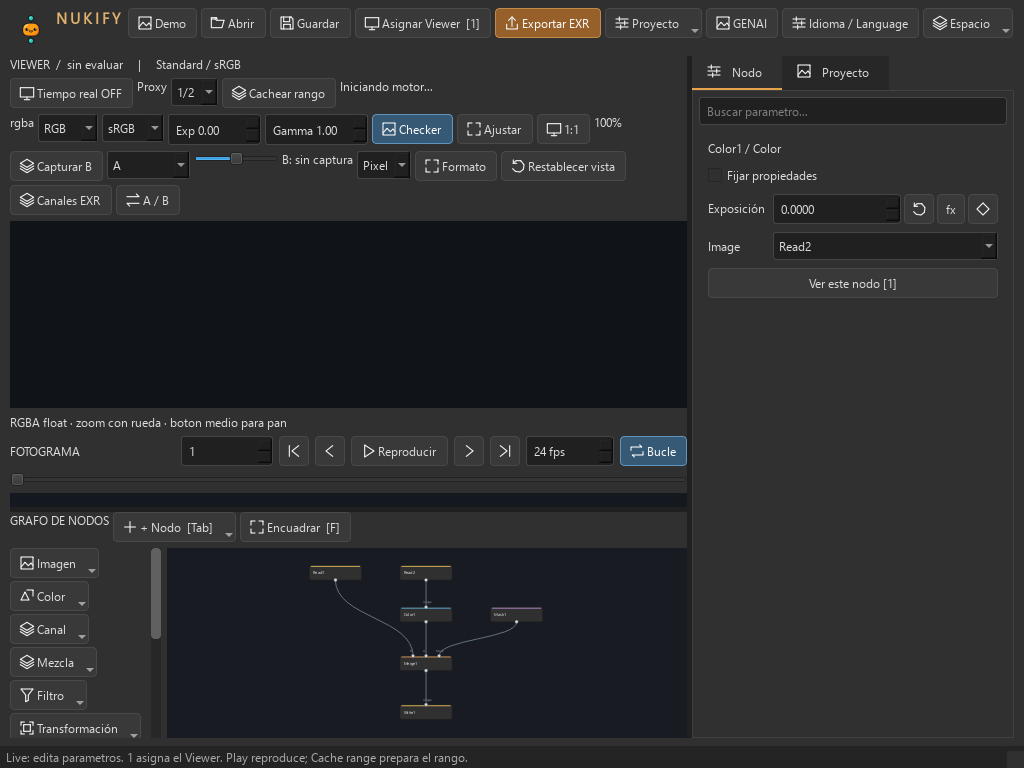
Task: Open the sRGB colorspace dropdown
Action: (x=133, y=129)
